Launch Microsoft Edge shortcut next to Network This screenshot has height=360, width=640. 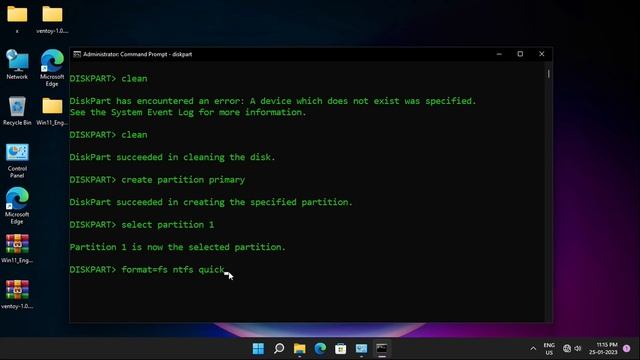[52, 67]
